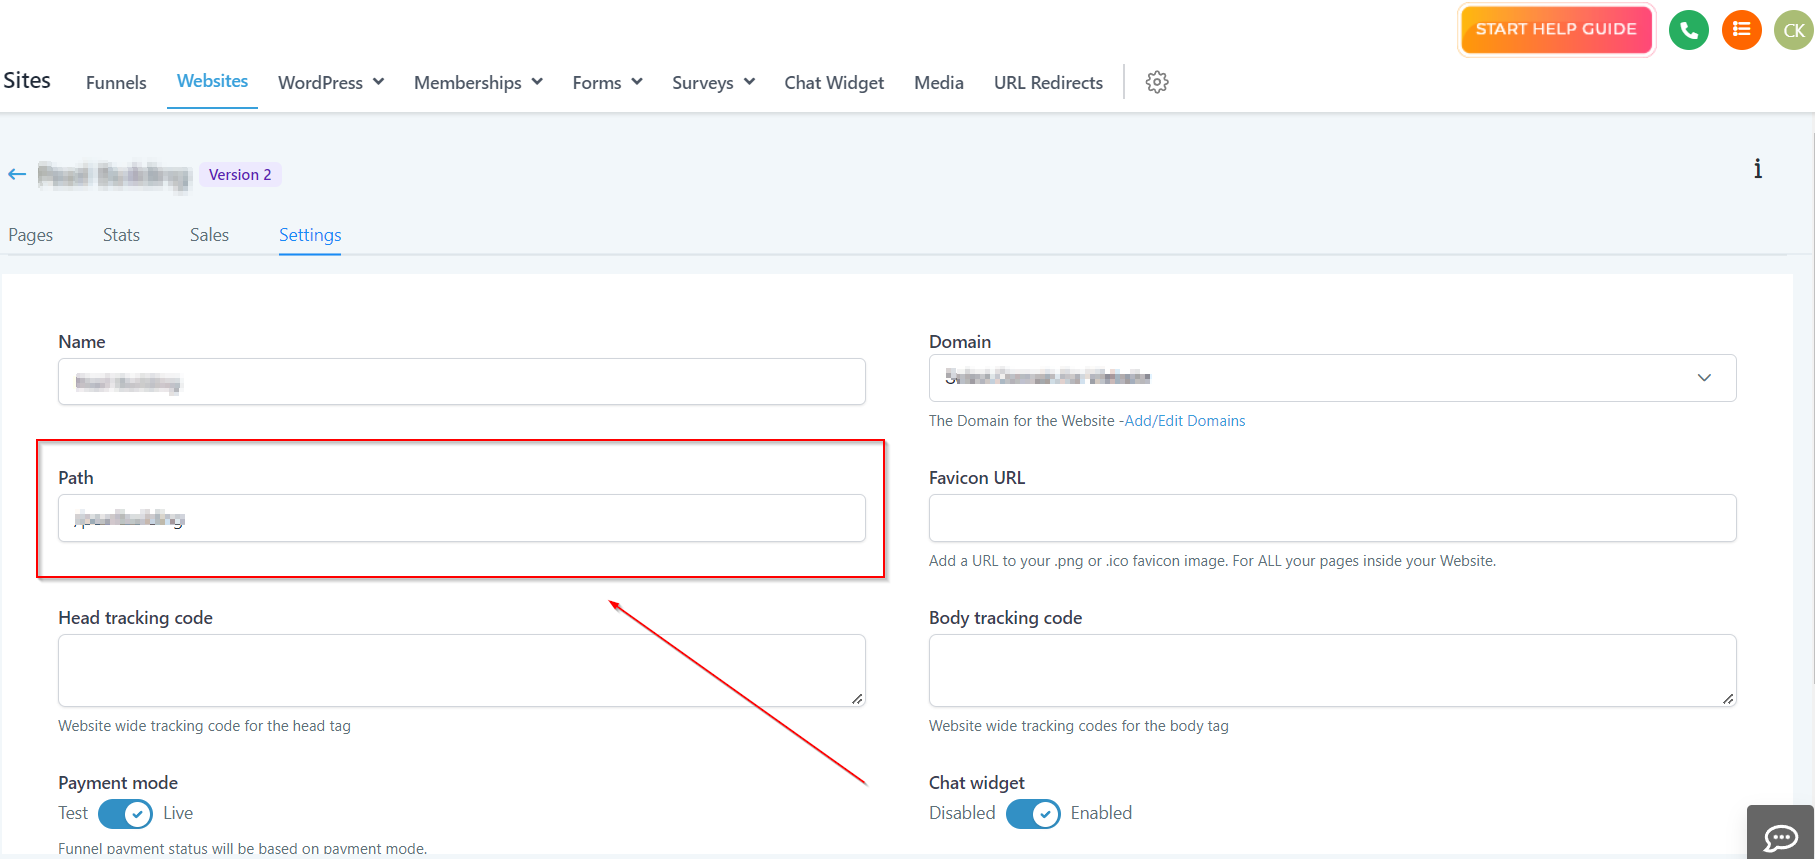Go to the Funnels section
1815x859 pixels.
[116, 83]
